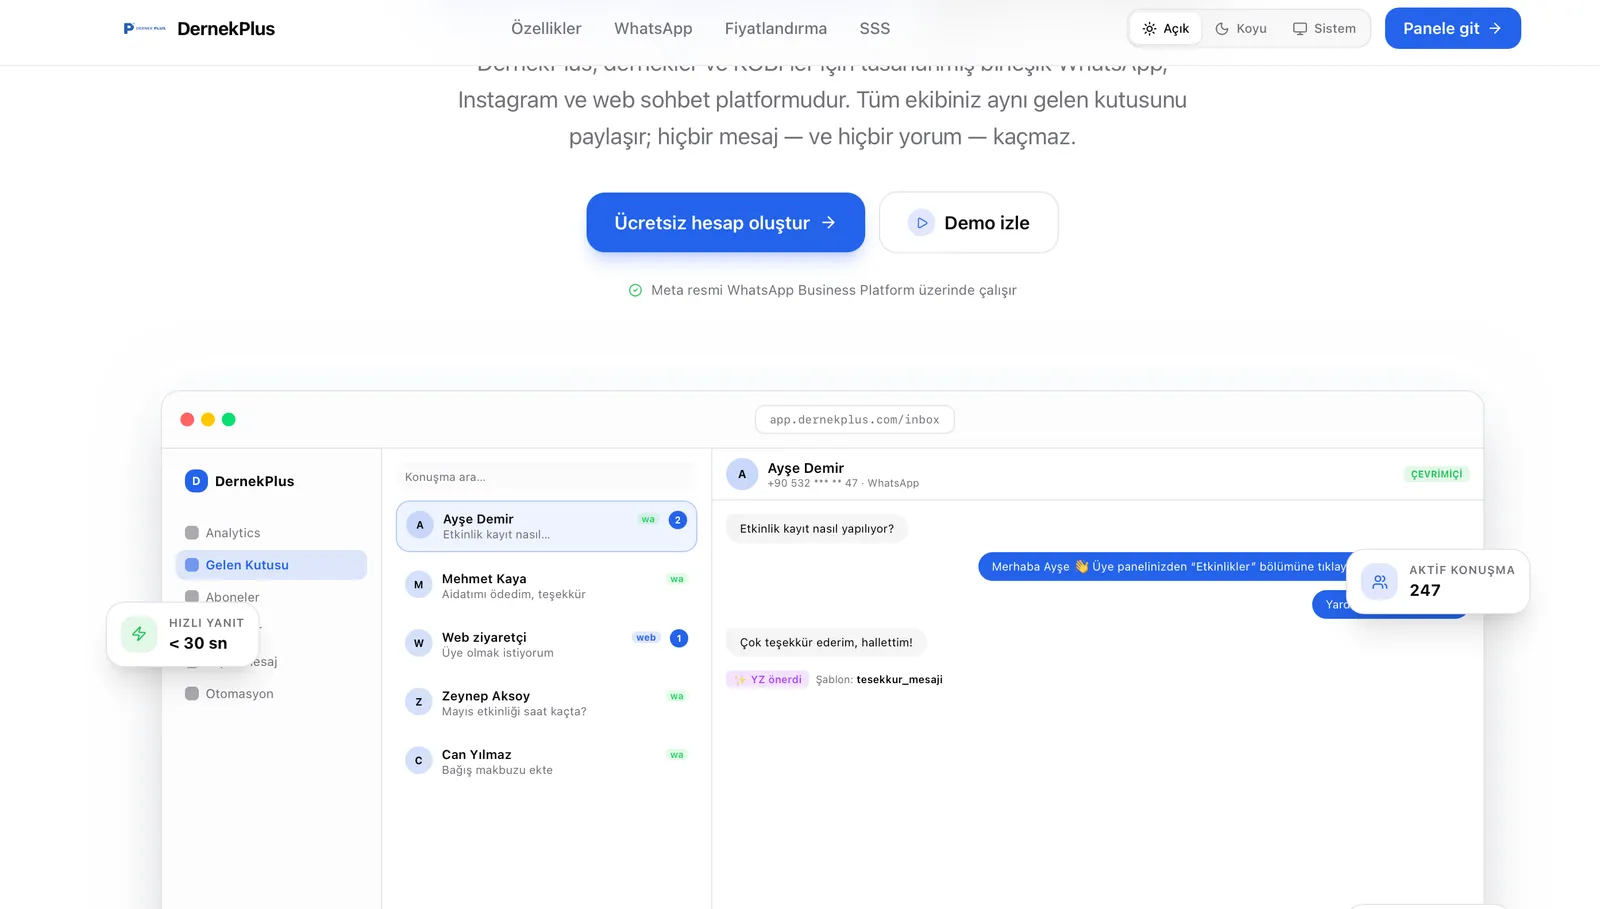The height and width of the screenshot is (909, 1600).
Task: Click the DernekPlus logo in header
Action: point(199,29)
